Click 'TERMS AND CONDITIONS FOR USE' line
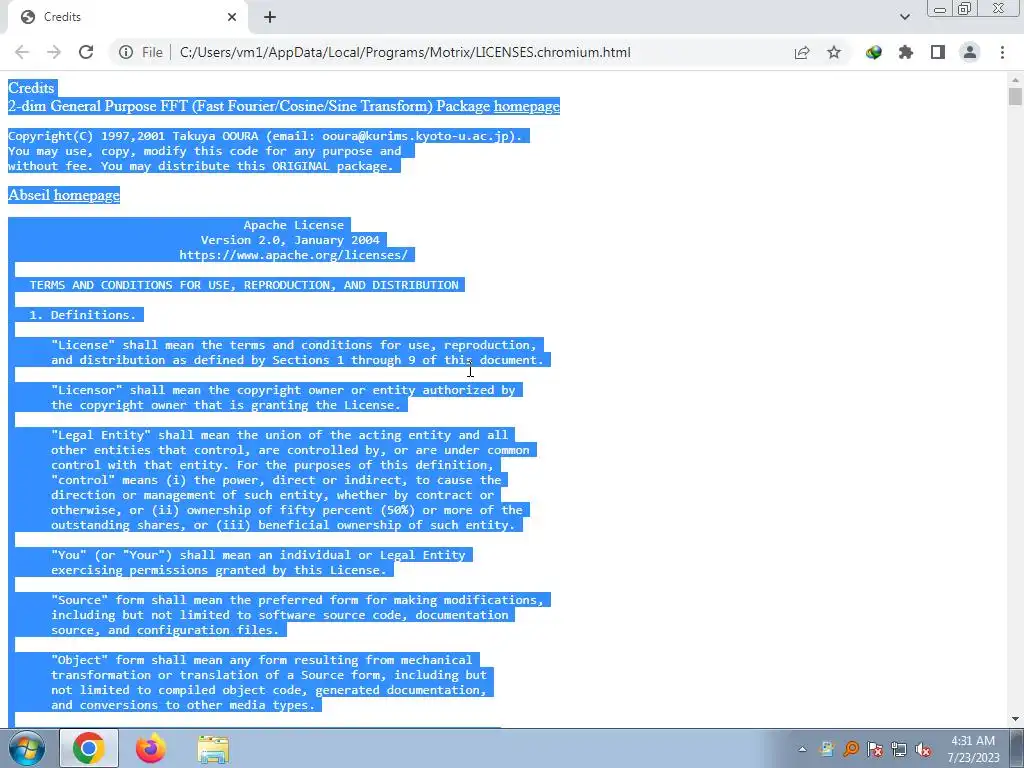Viewport: 1024px width, 768px height. click(x=244, y=285)
